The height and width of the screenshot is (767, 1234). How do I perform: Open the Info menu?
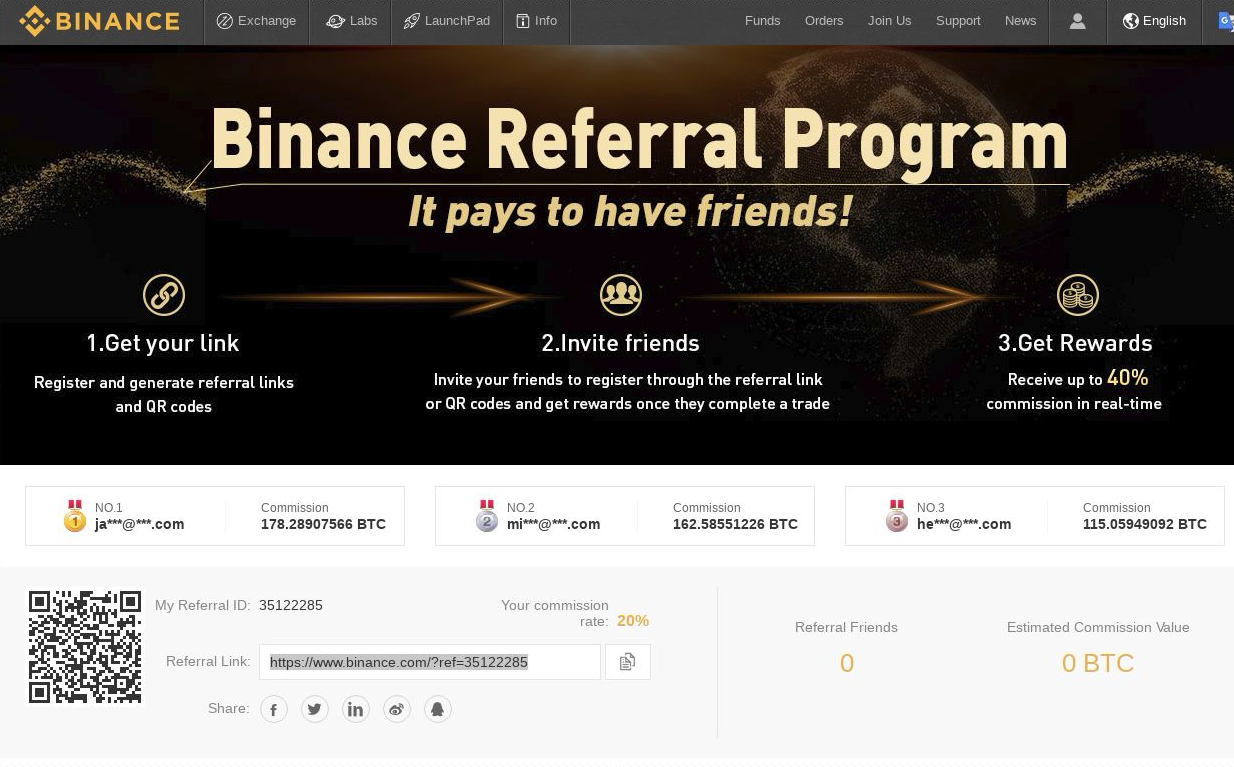536,21
